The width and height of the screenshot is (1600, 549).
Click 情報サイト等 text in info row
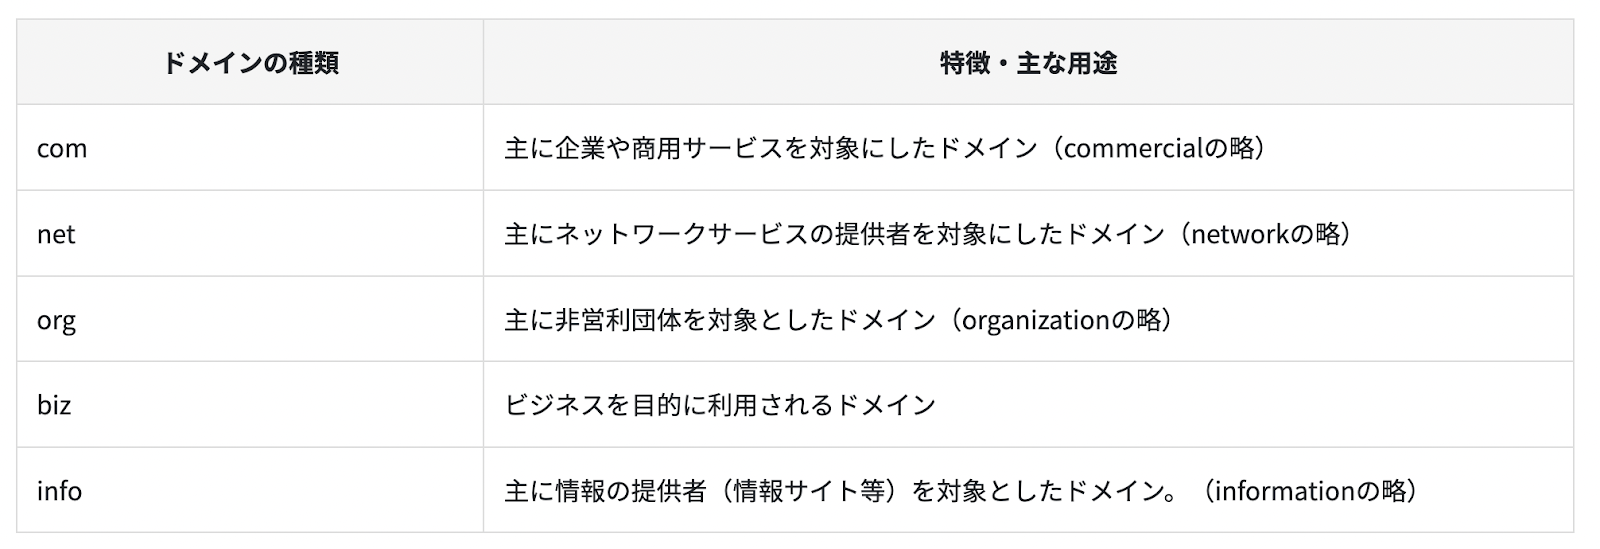(808, 491)
